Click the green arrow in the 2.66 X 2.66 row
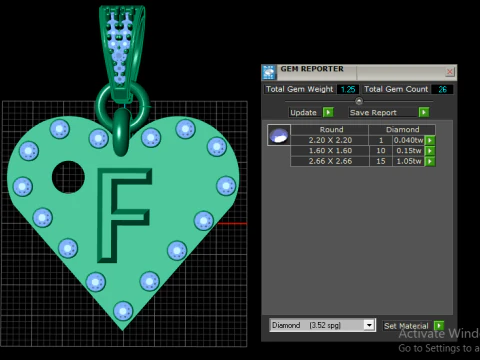This screenshot has width=480, height=360. pyautogui.click(x=430, y=162)
